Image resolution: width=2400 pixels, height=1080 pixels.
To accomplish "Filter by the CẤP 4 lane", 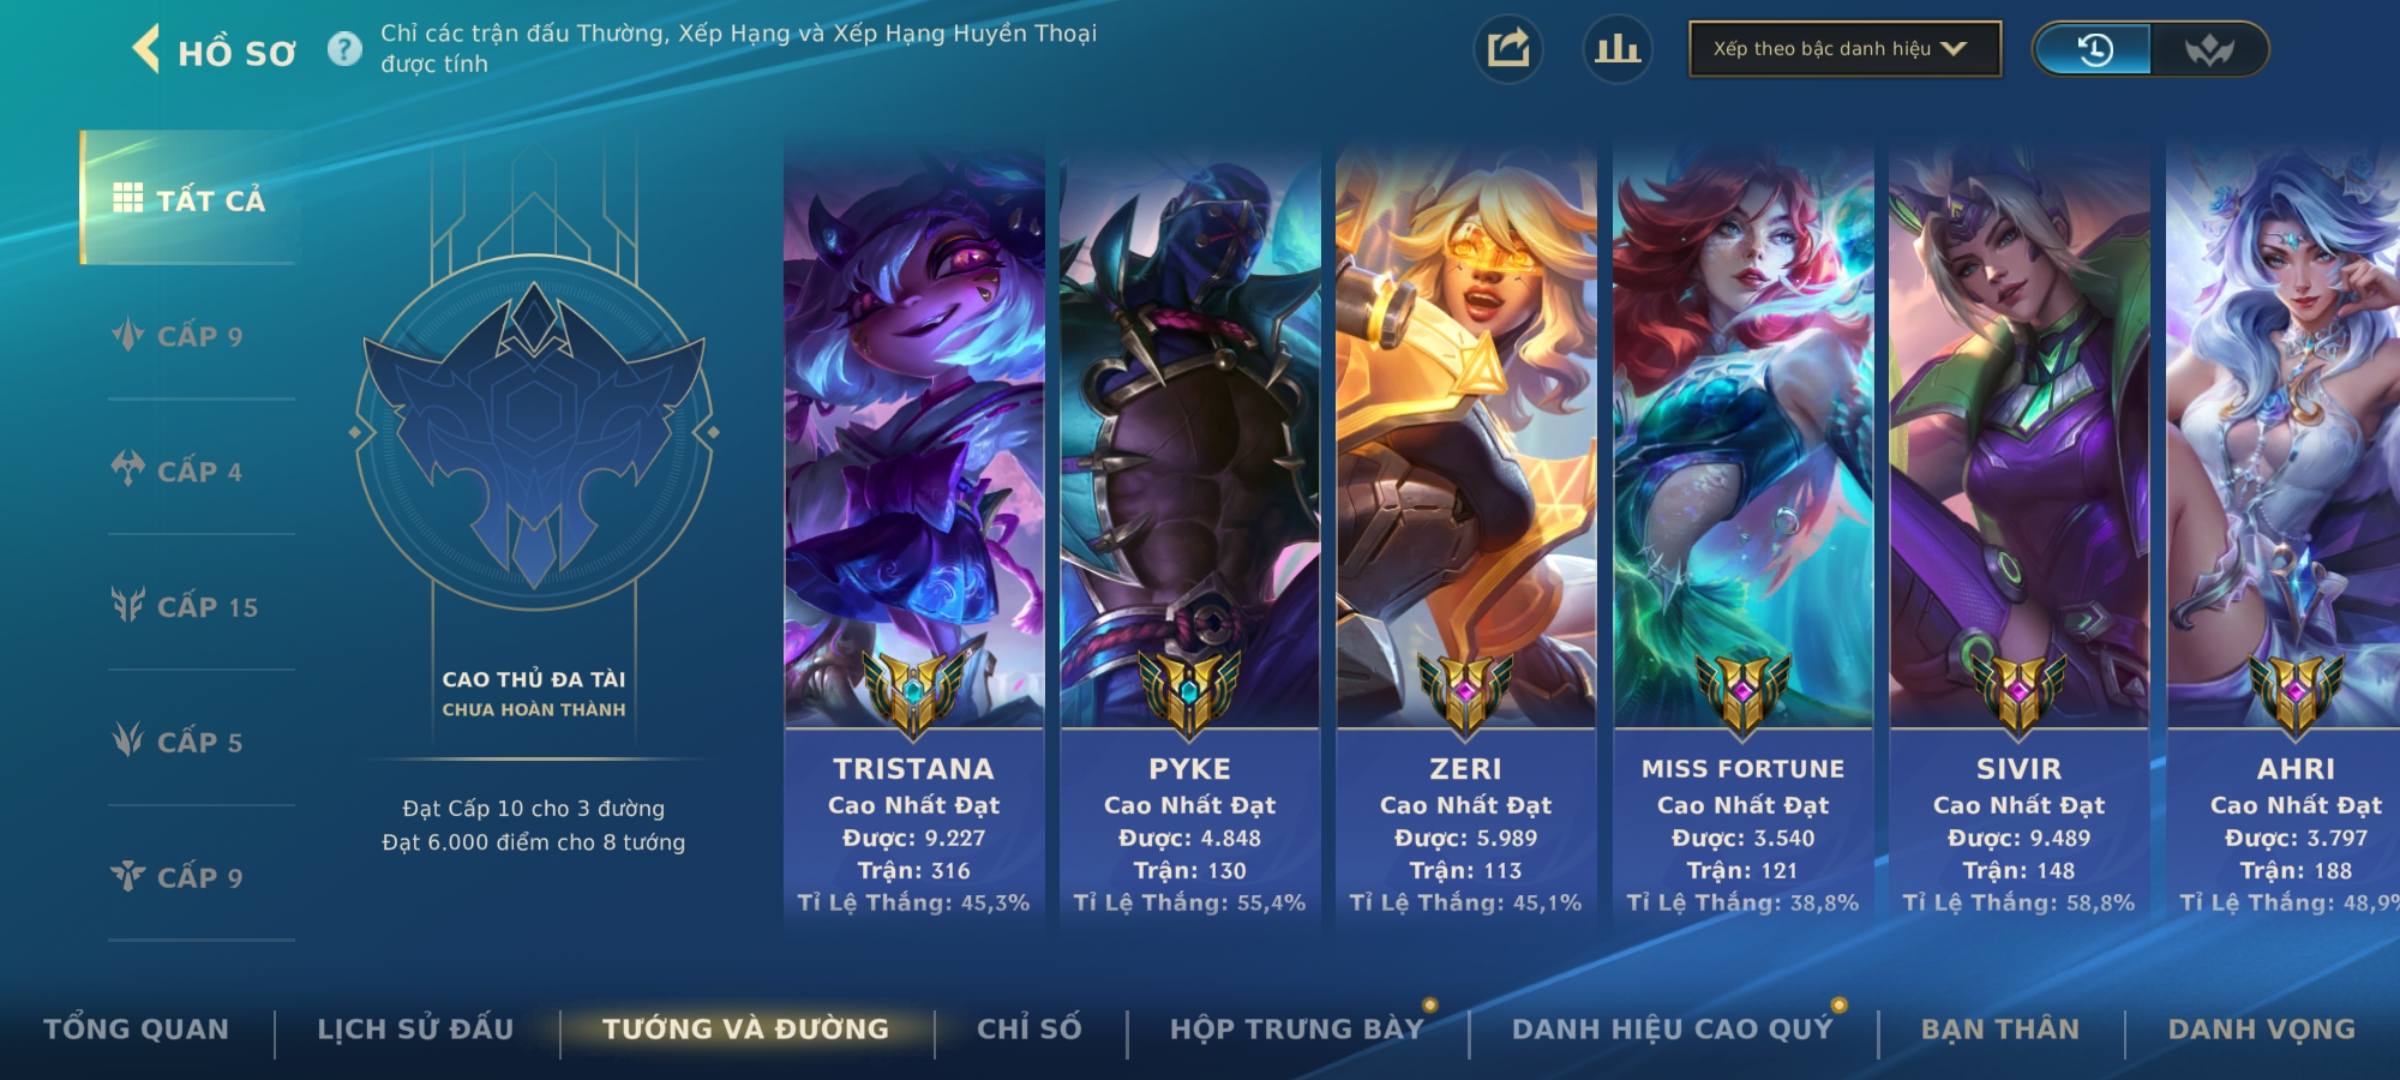I will pyautogui.click(x=178, y=470).
